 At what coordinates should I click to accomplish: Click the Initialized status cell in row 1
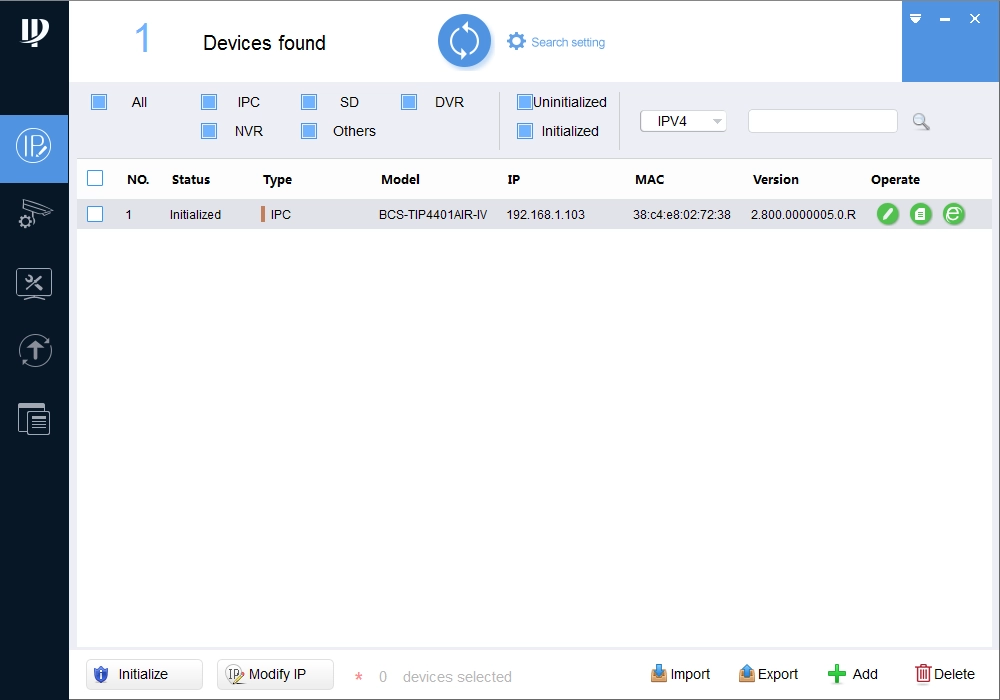[x=195, y=215]
